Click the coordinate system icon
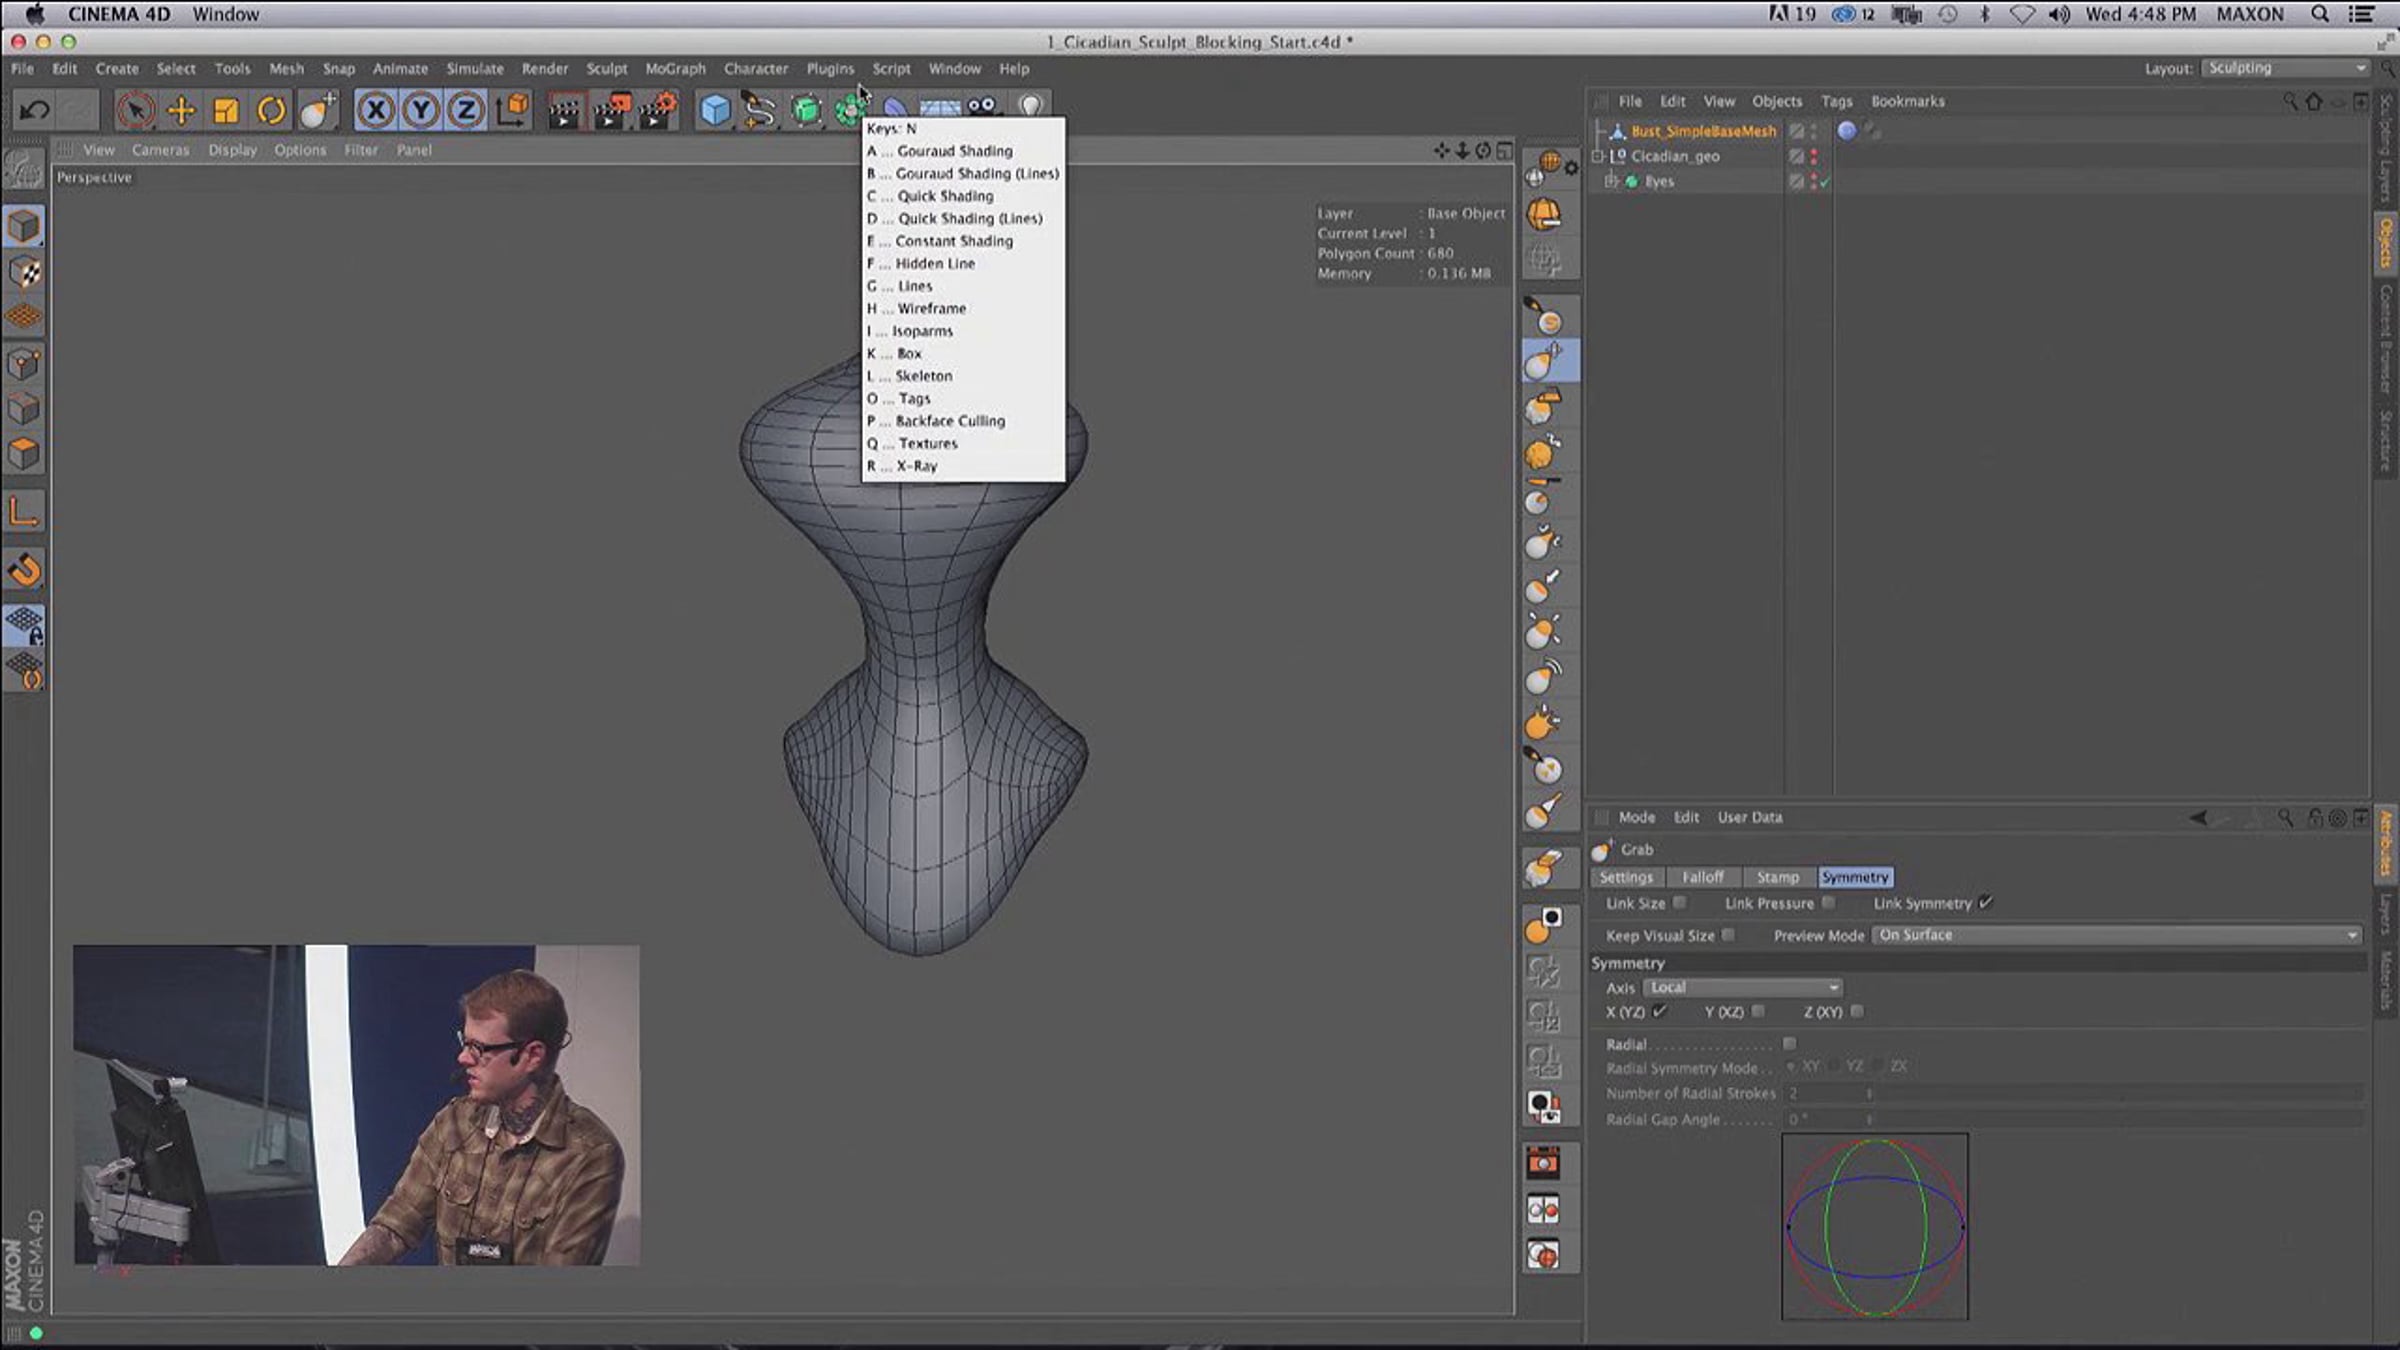 [x=512, y=110]
